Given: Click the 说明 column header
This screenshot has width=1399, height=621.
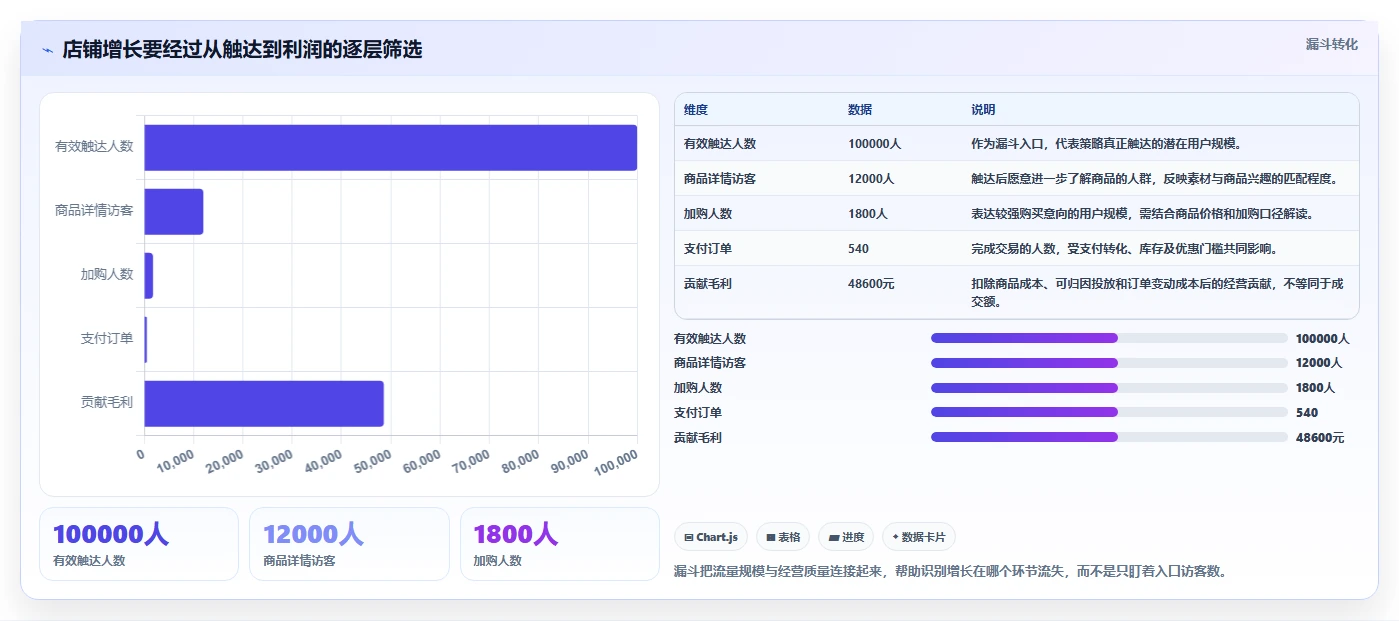Looking at the screenshot, I should pyautogui.click(x=983, y=110).
